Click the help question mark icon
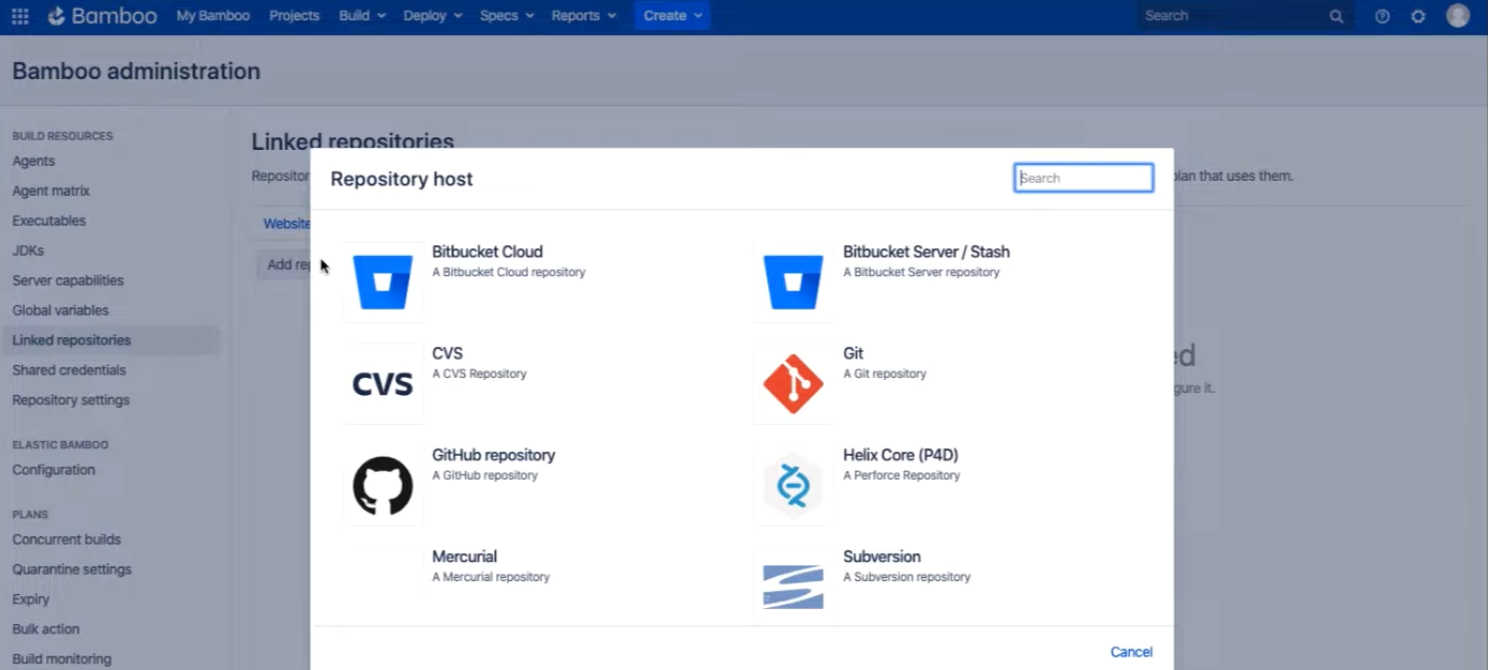The image size is (1488, 670). click(1381, 15)
